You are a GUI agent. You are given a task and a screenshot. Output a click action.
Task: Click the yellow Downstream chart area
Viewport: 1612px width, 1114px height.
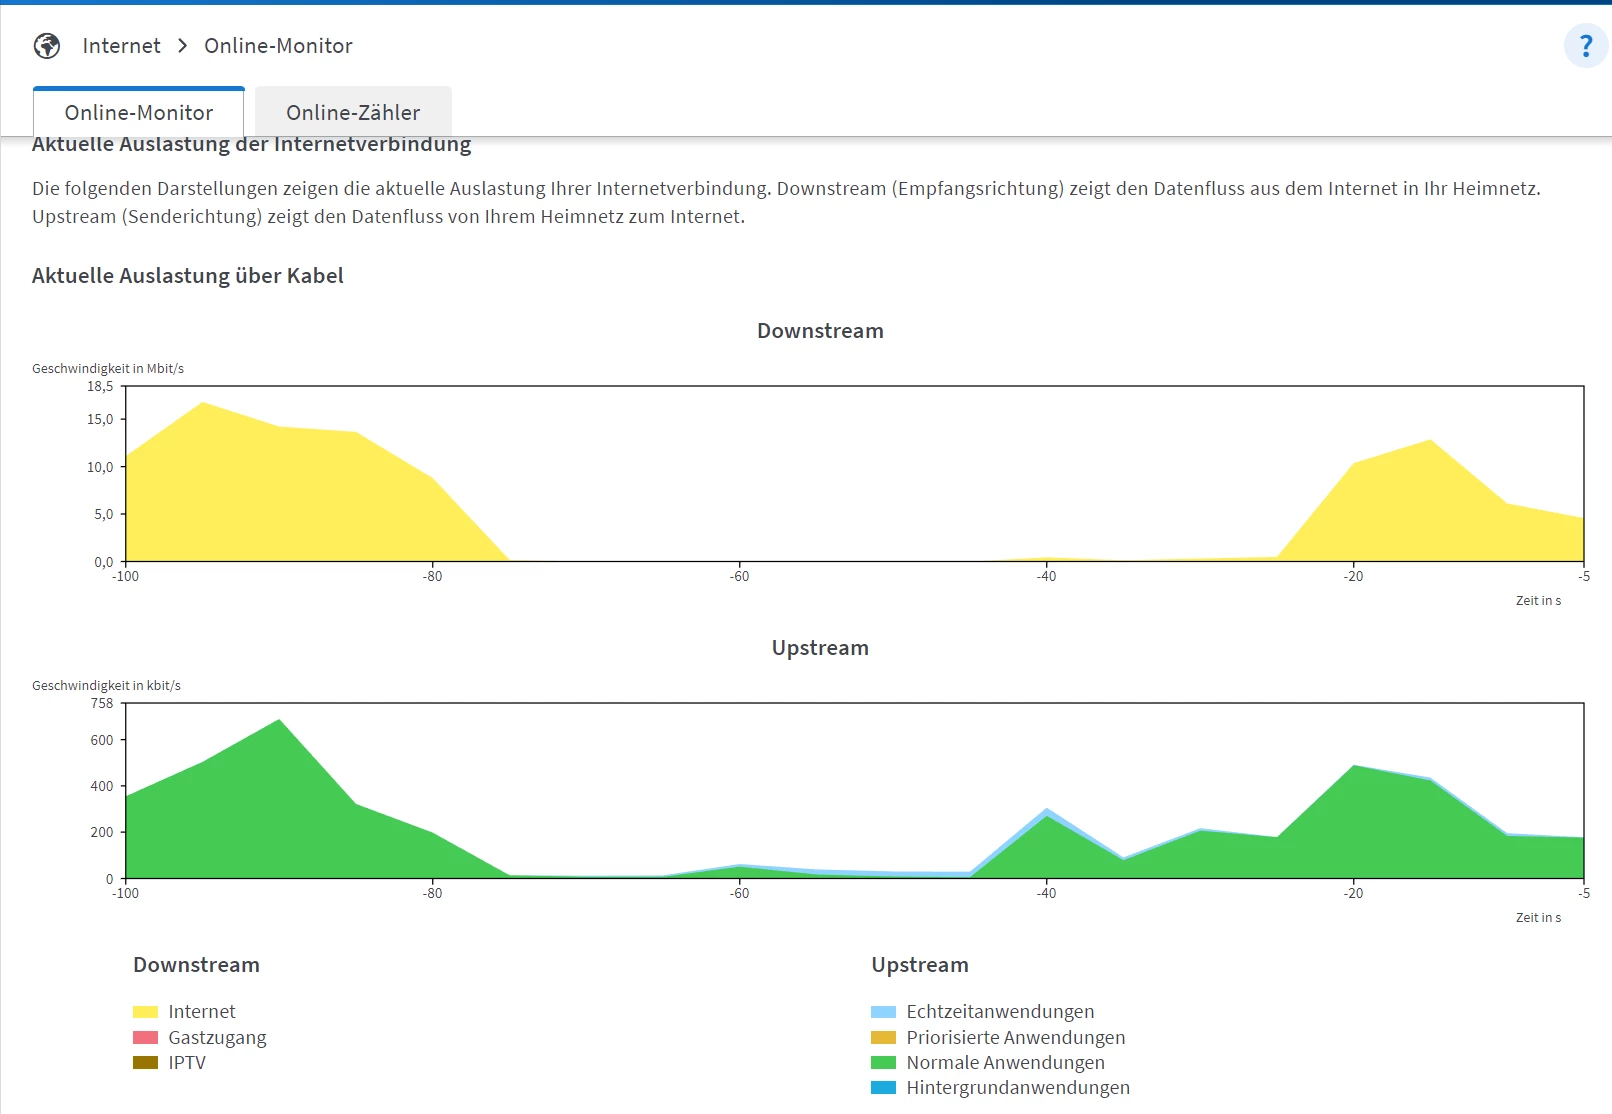click(x=280, y=500)
